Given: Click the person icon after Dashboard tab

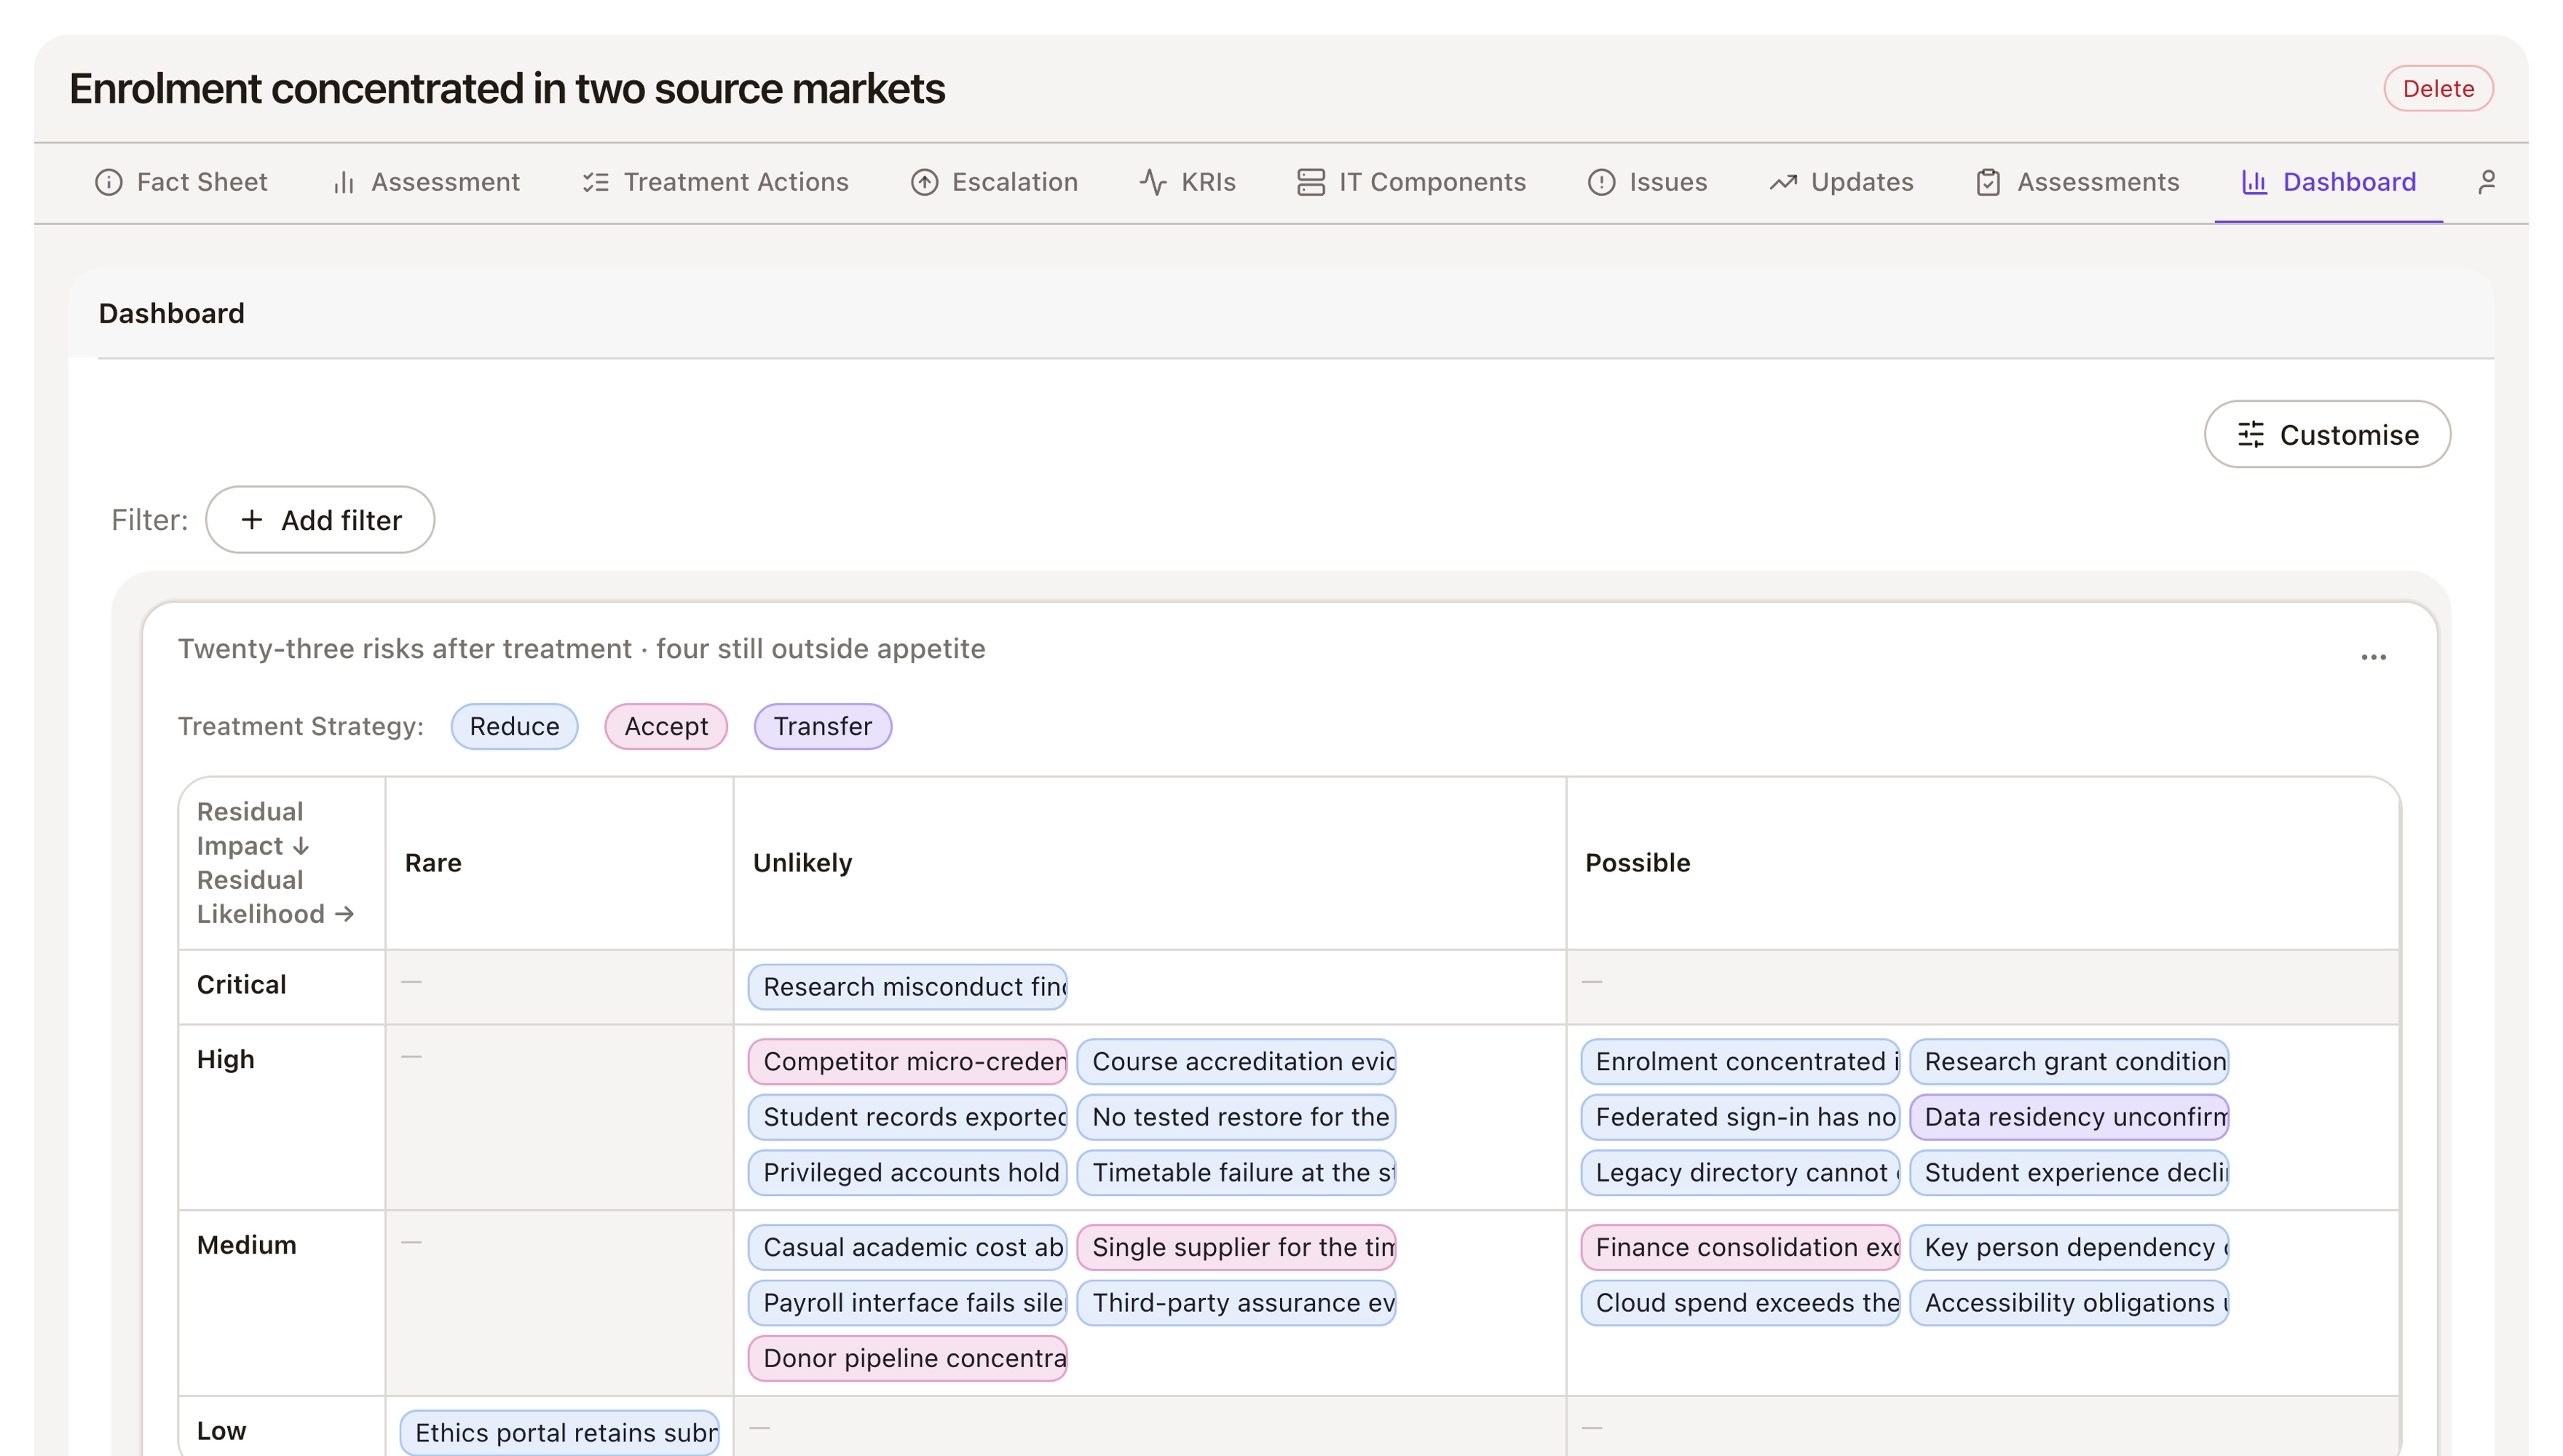Looking at the screenshot, I should click(2487, 182).
